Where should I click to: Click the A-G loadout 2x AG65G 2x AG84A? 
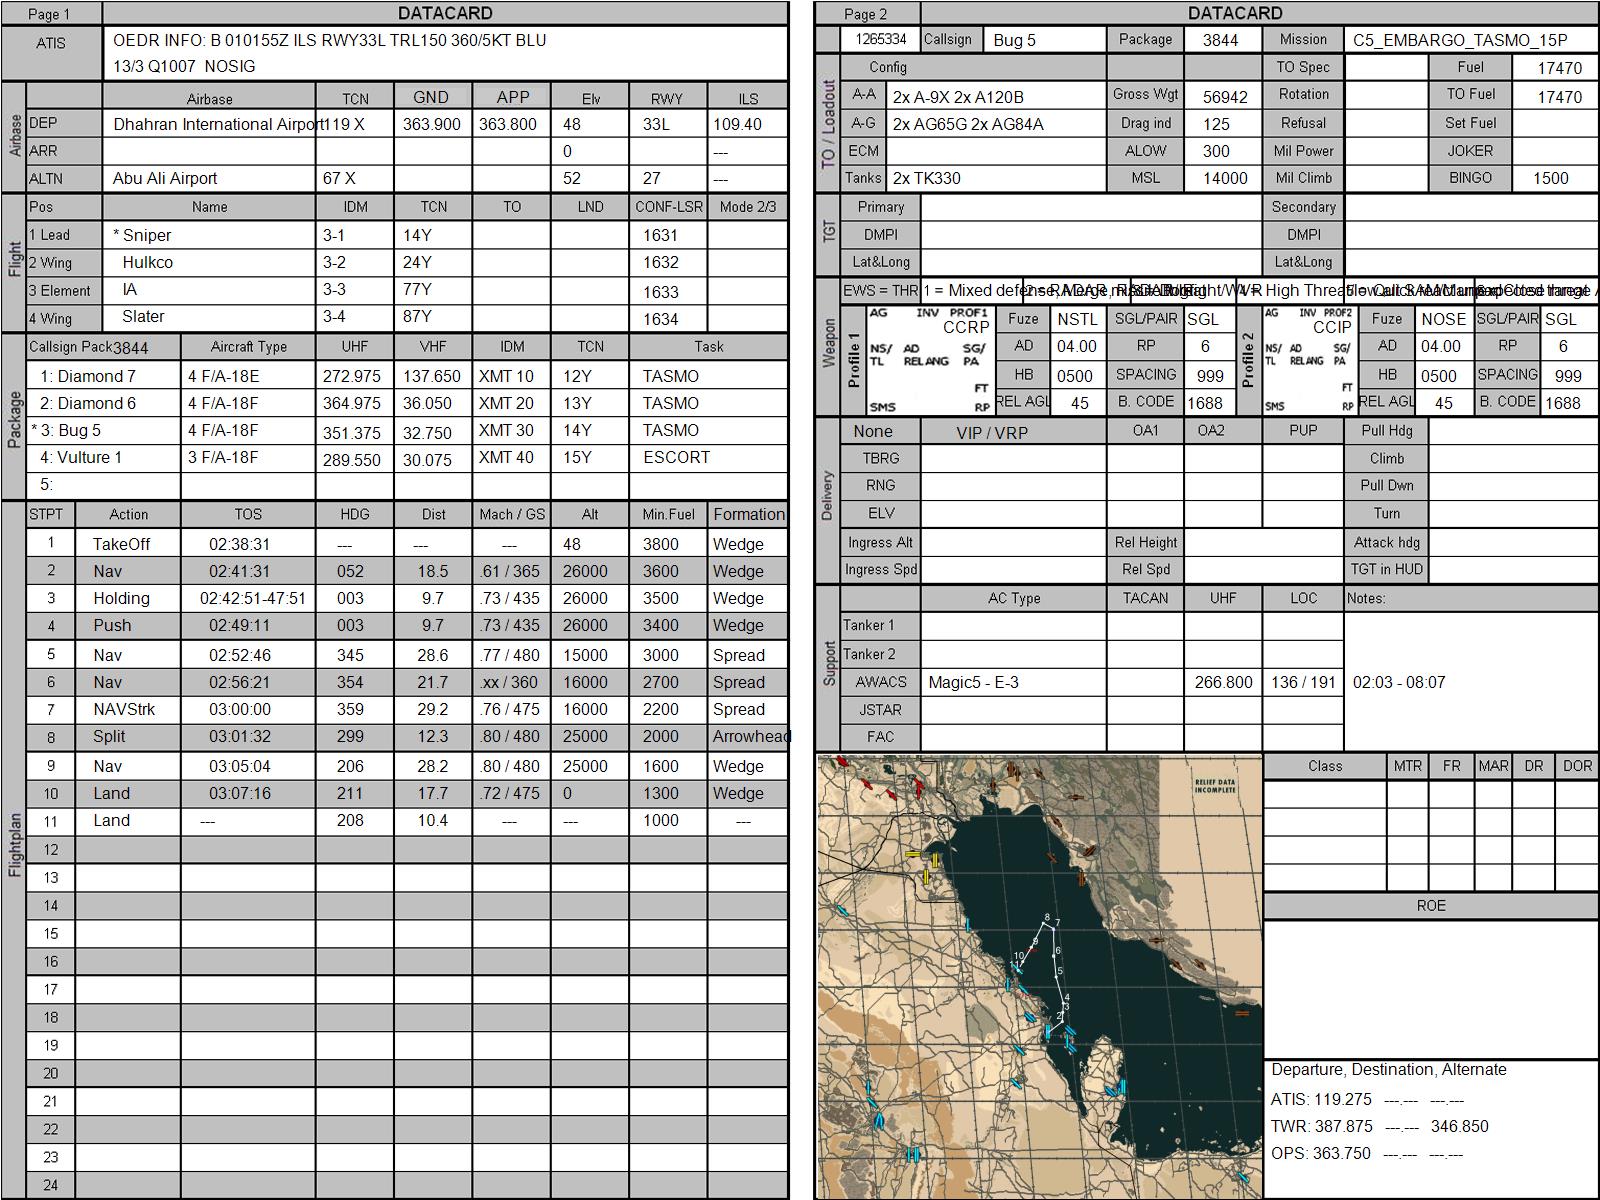[968, 124]
